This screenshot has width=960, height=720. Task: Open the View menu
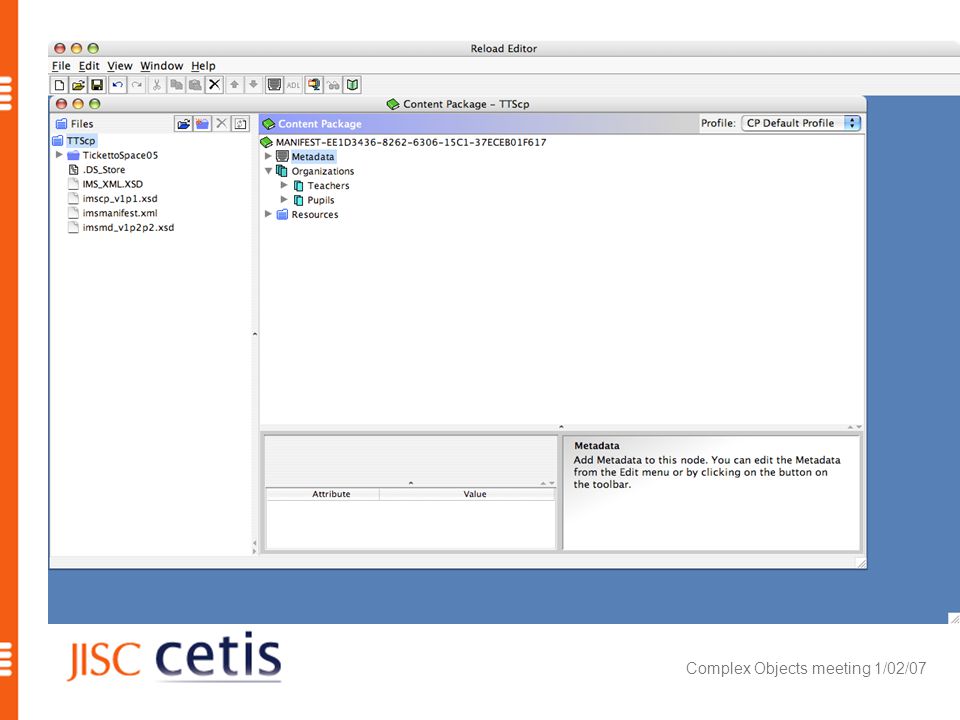coord(120,66)
